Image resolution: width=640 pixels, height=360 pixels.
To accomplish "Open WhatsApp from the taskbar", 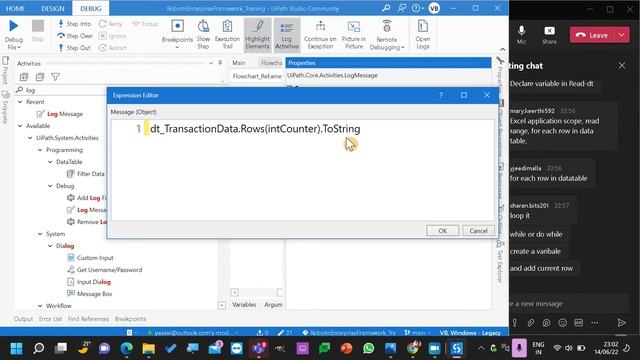I will (x=369, y=348).
